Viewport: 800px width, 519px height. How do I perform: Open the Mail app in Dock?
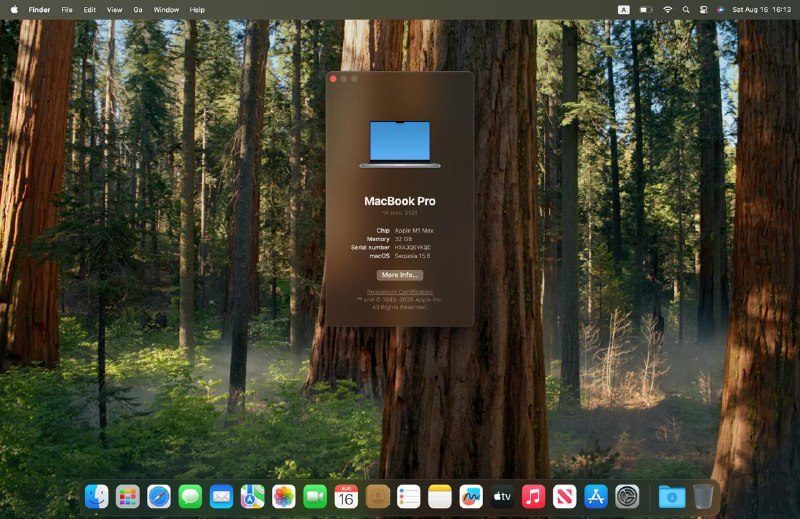click(221, 496)
